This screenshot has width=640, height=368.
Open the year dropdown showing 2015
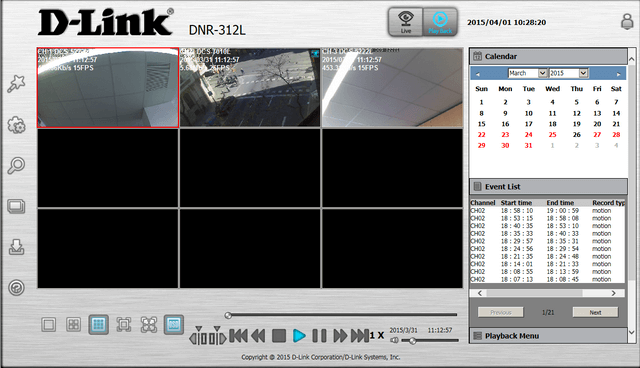point(569,73)
